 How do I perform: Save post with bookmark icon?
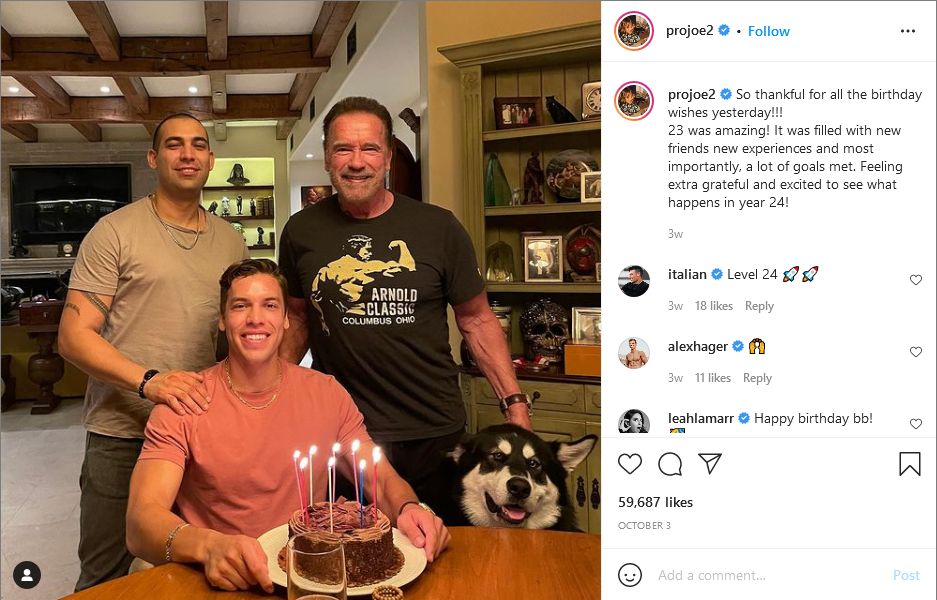coord(909,464)
